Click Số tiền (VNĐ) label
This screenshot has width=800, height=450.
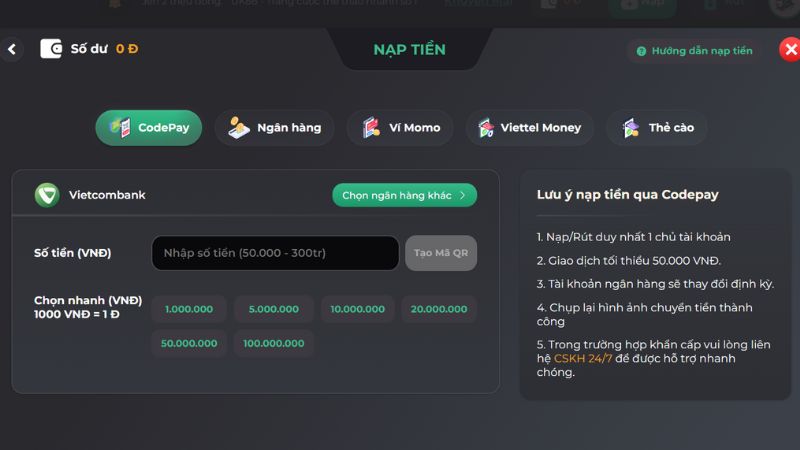(x=72, y=253)
